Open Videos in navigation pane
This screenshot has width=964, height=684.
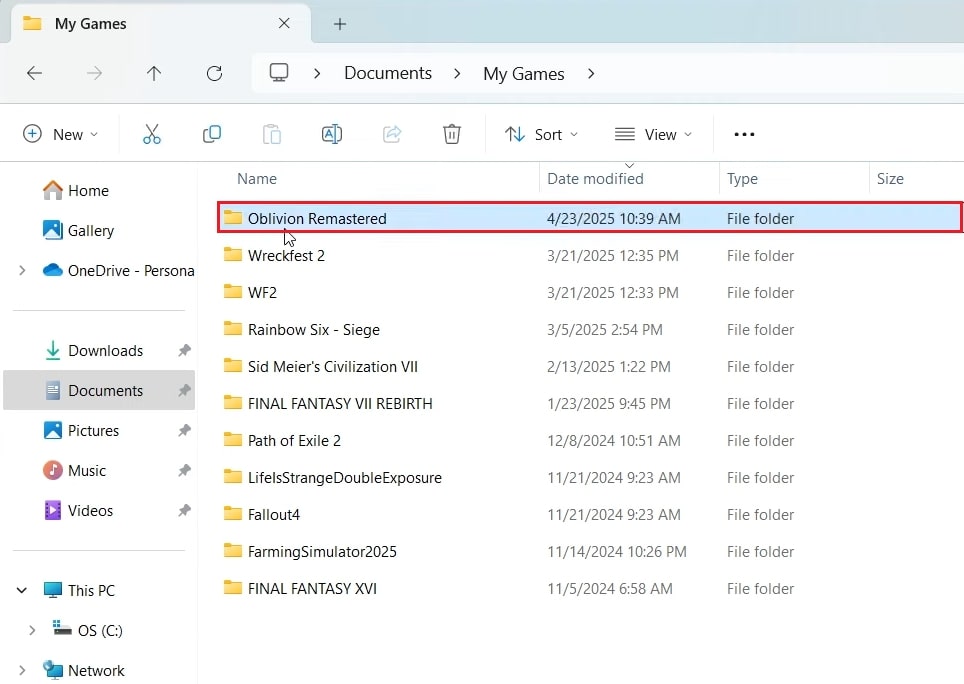click(x=90, y=510)
